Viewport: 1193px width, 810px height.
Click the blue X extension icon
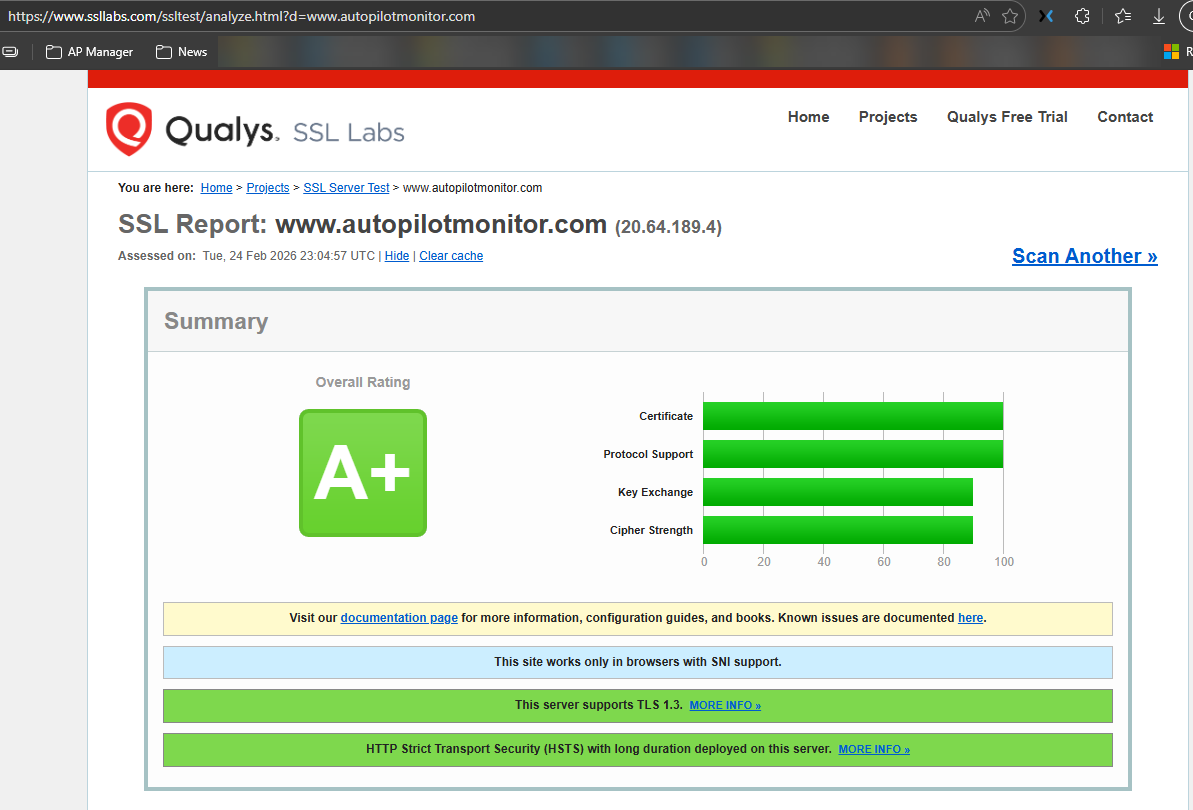tap(1046, 16)
